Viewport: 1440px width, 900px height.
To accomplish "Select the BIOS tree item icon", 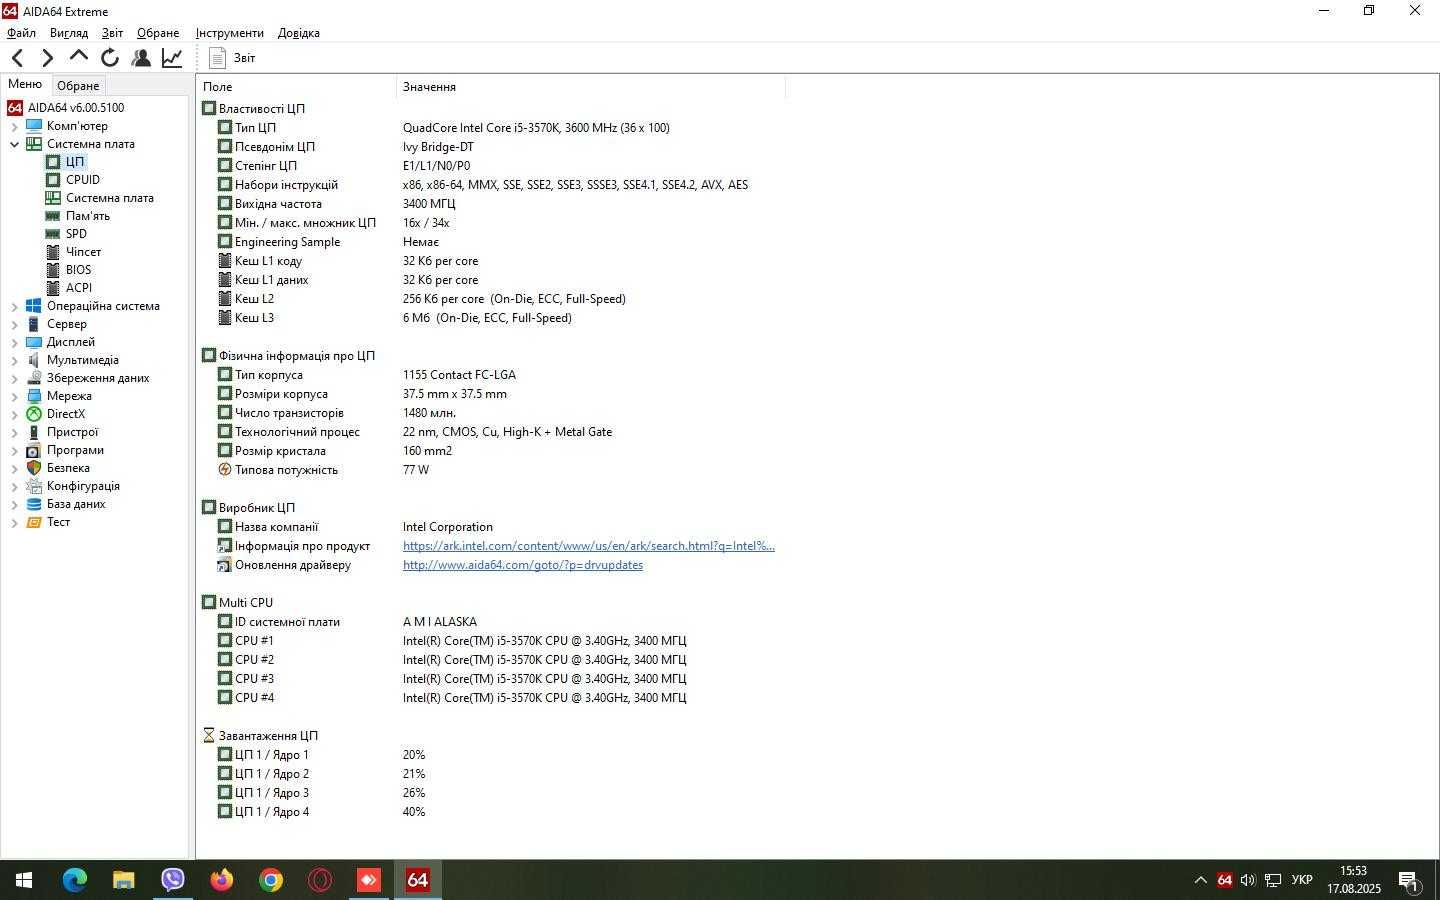I will (x=53, y=270).
